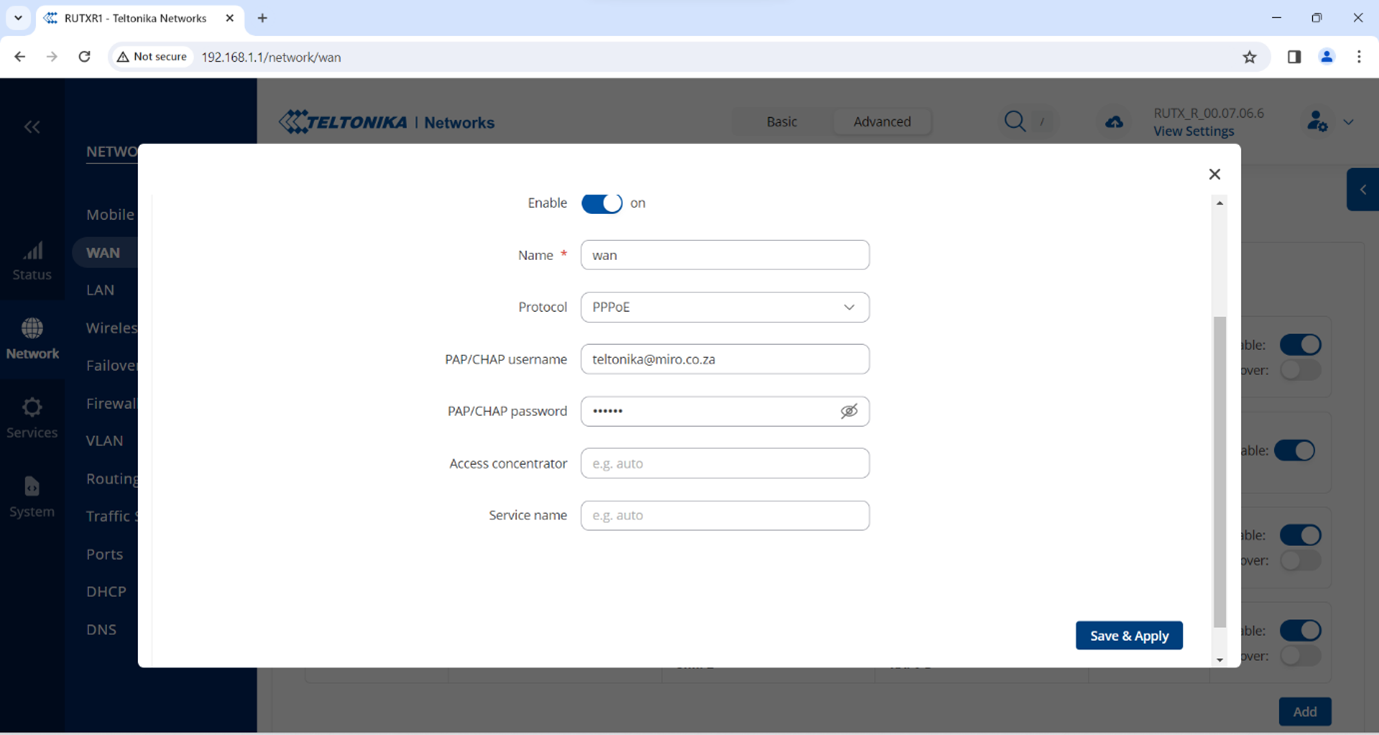Screen dimensions: 1379x735
Task: Open the user settings profile icon
Action: (x=1317, y=122)
